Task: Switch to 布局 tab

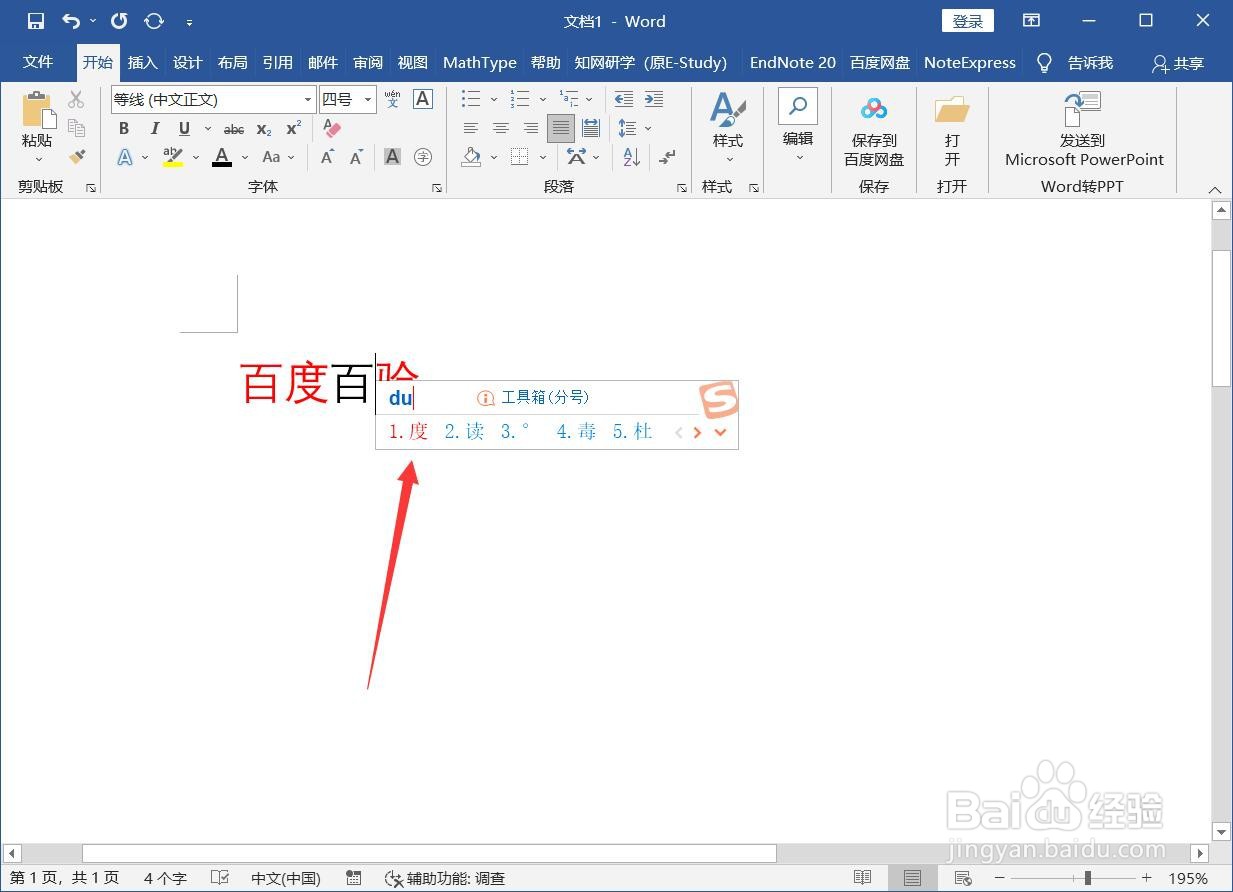Action: 233,62
